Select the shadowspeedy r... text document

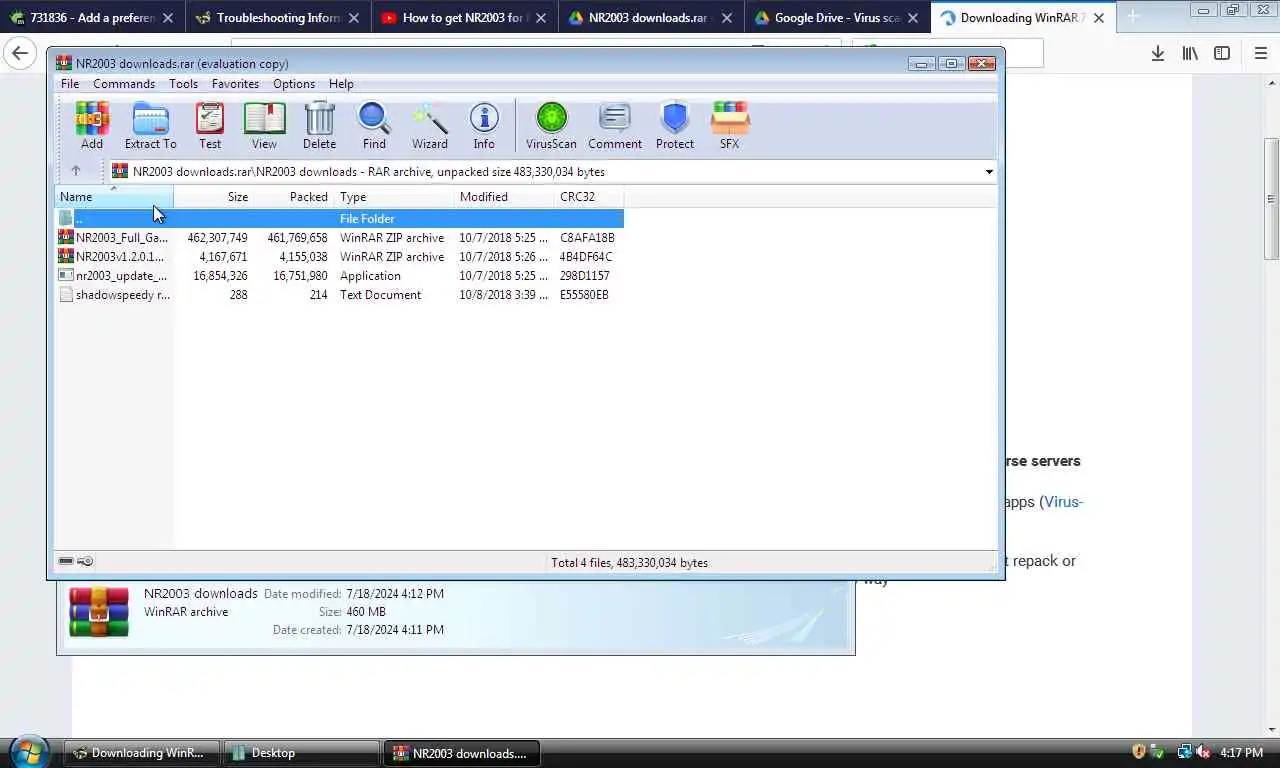pos(340,295)
